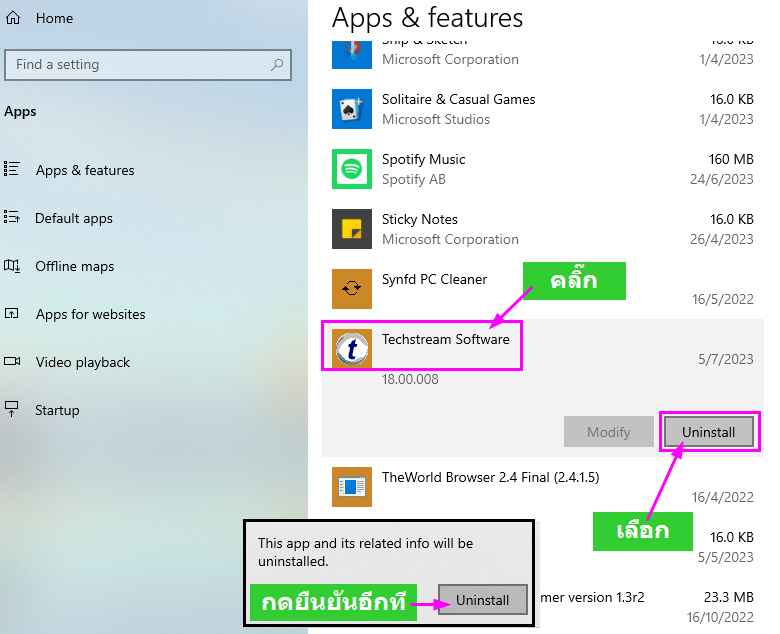Click the uninstall warning message text
780x634 pixels.
[366, 552]
